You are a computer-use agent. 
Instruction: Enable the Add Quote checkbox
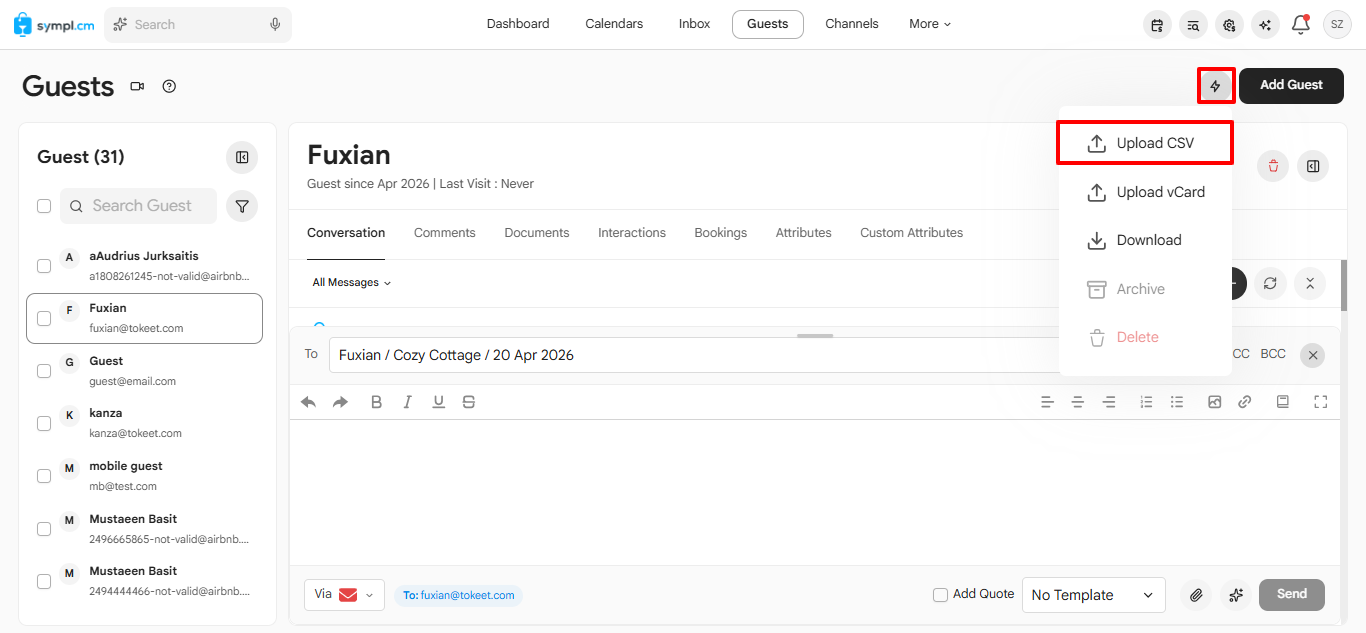[x=940, y=595]
